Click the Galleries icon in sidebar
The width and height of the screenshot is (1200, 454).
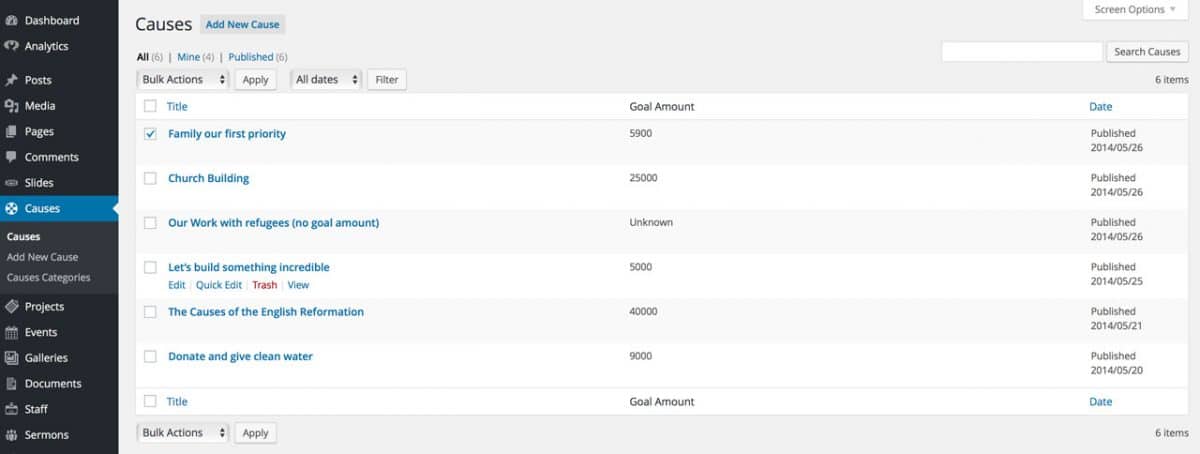[11, 358]
